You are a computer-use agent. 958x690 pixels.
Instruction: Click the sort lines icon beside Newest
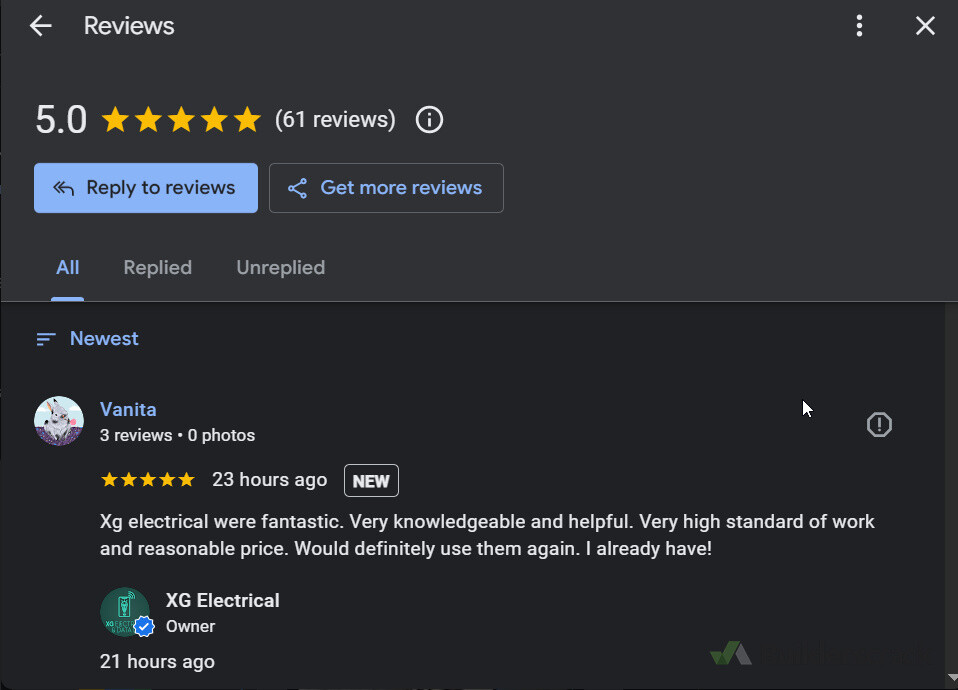(x=46, y=339)
